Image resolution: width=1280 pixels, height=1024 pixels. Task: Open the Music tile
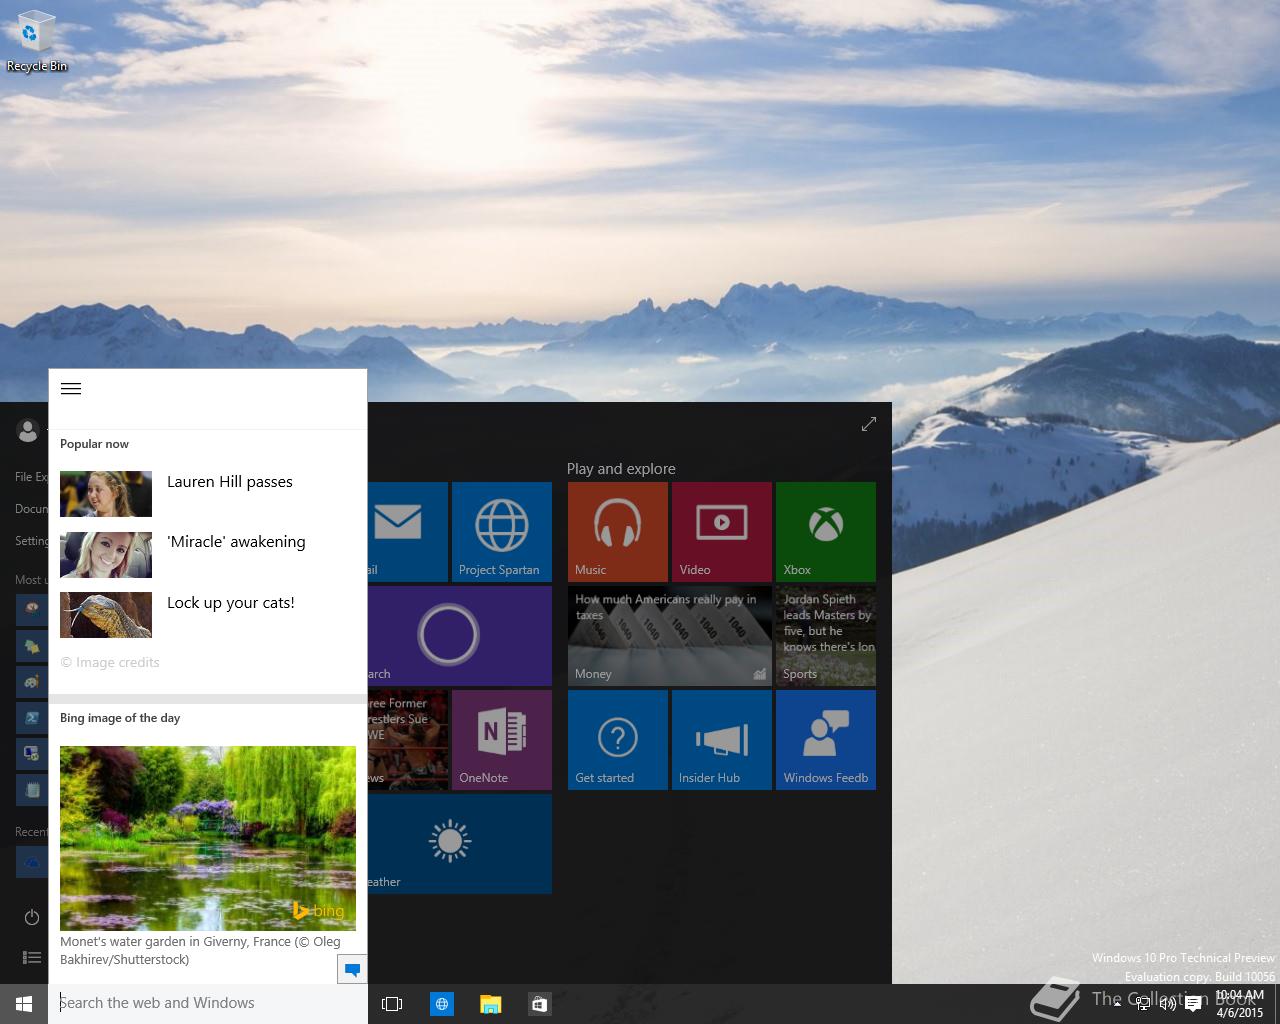[x=618, y=532]
